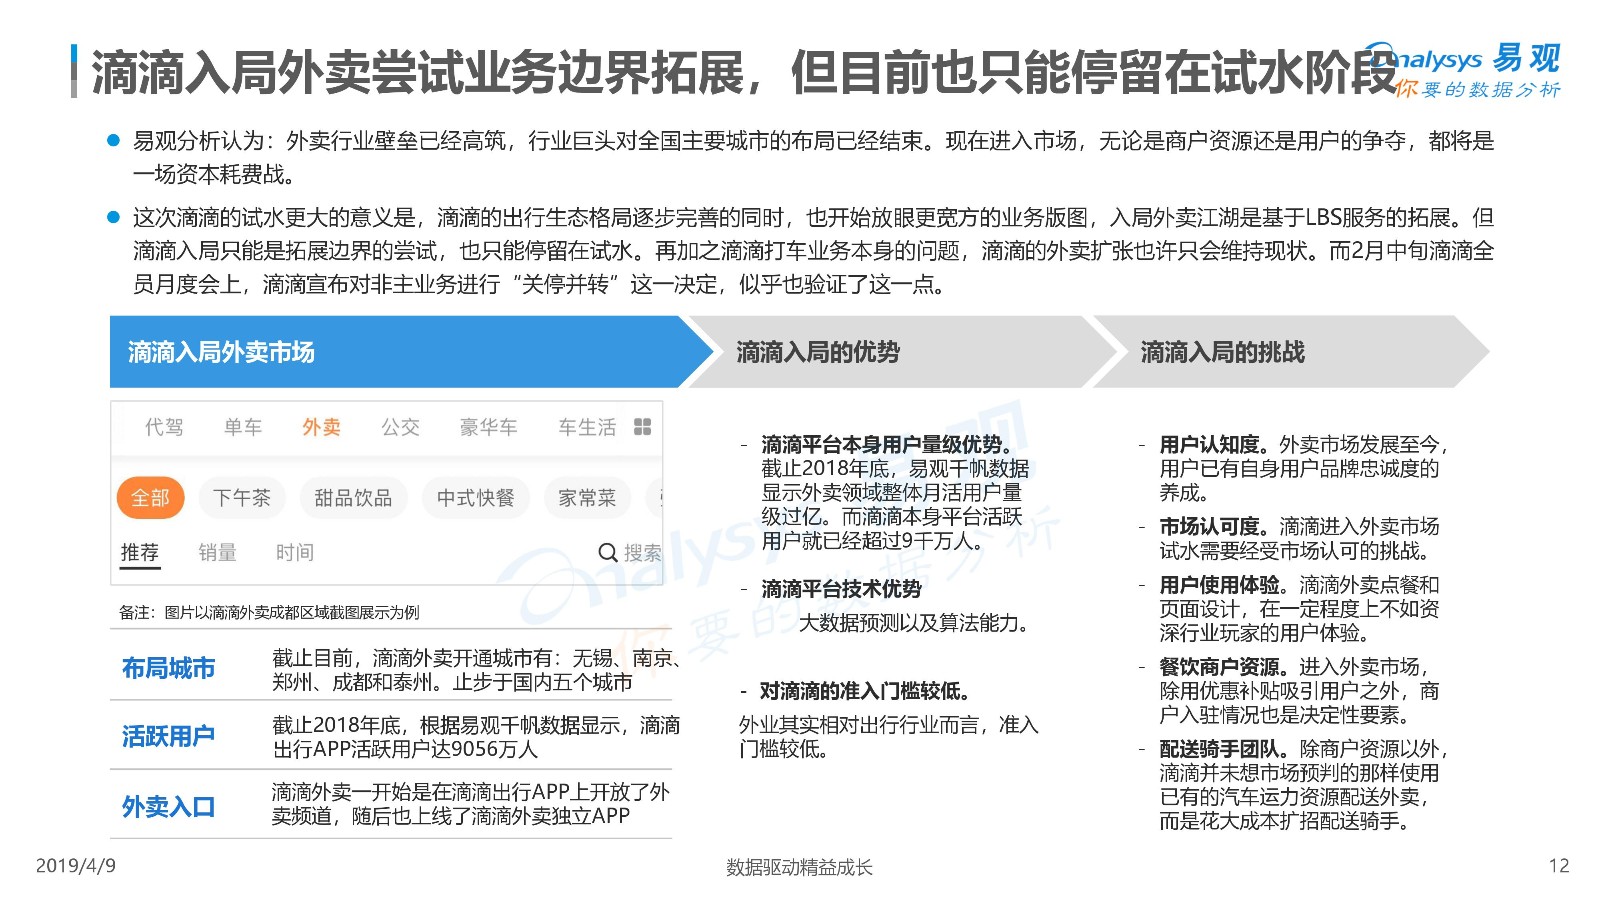Click the date 2019/4/9 in footer
This screenshot has height=900, width=1600.
(76, 865)
